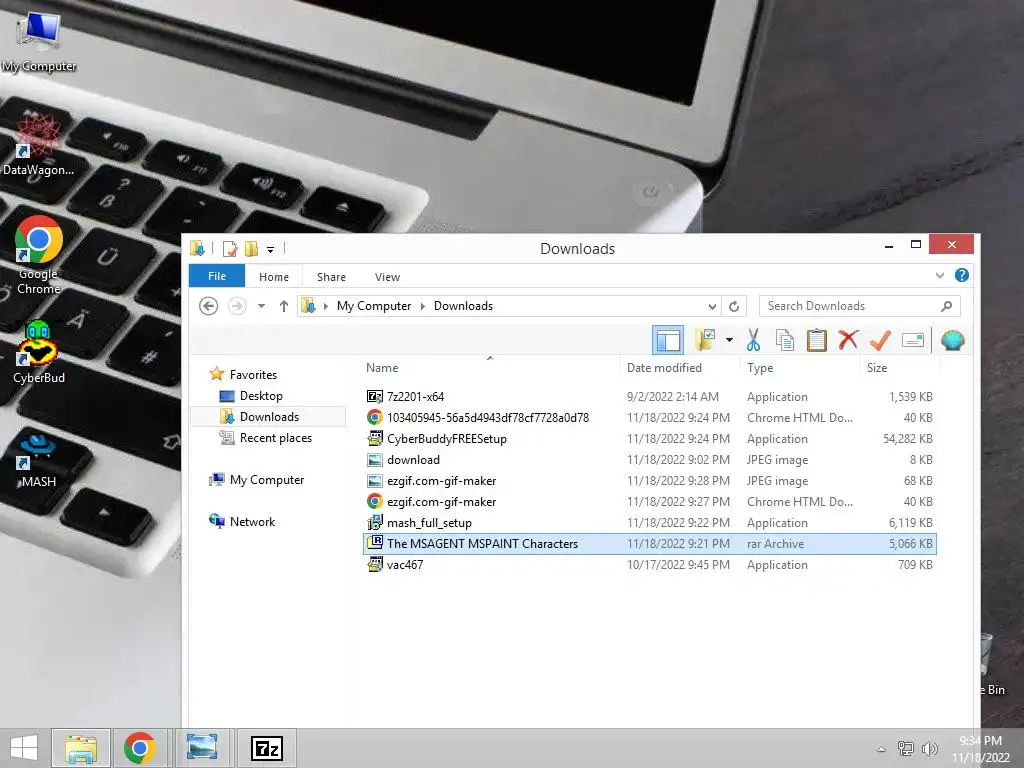Select the My Computer desktop icon
This screenshot has width=1024, height=768.
(x=39, y=41)
